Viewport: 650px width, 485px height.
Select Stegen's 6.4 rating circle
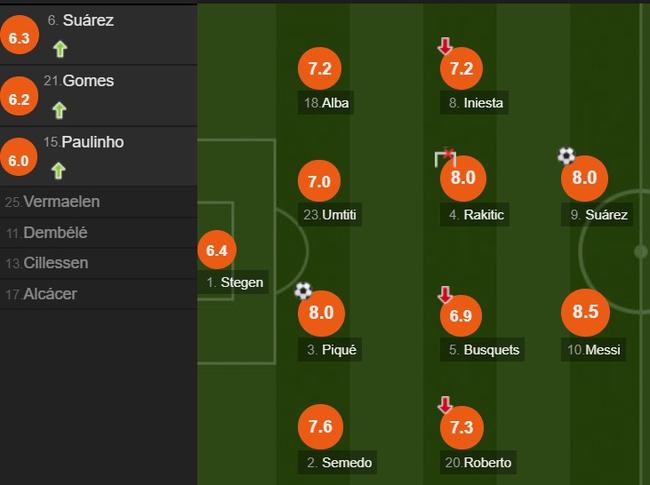(x=217, y=250)
